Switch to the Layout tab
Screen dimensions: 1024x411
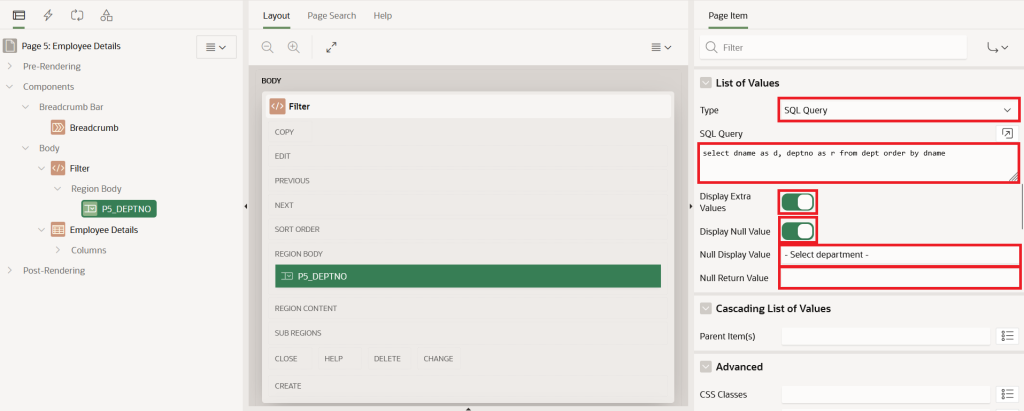point(276,16)
